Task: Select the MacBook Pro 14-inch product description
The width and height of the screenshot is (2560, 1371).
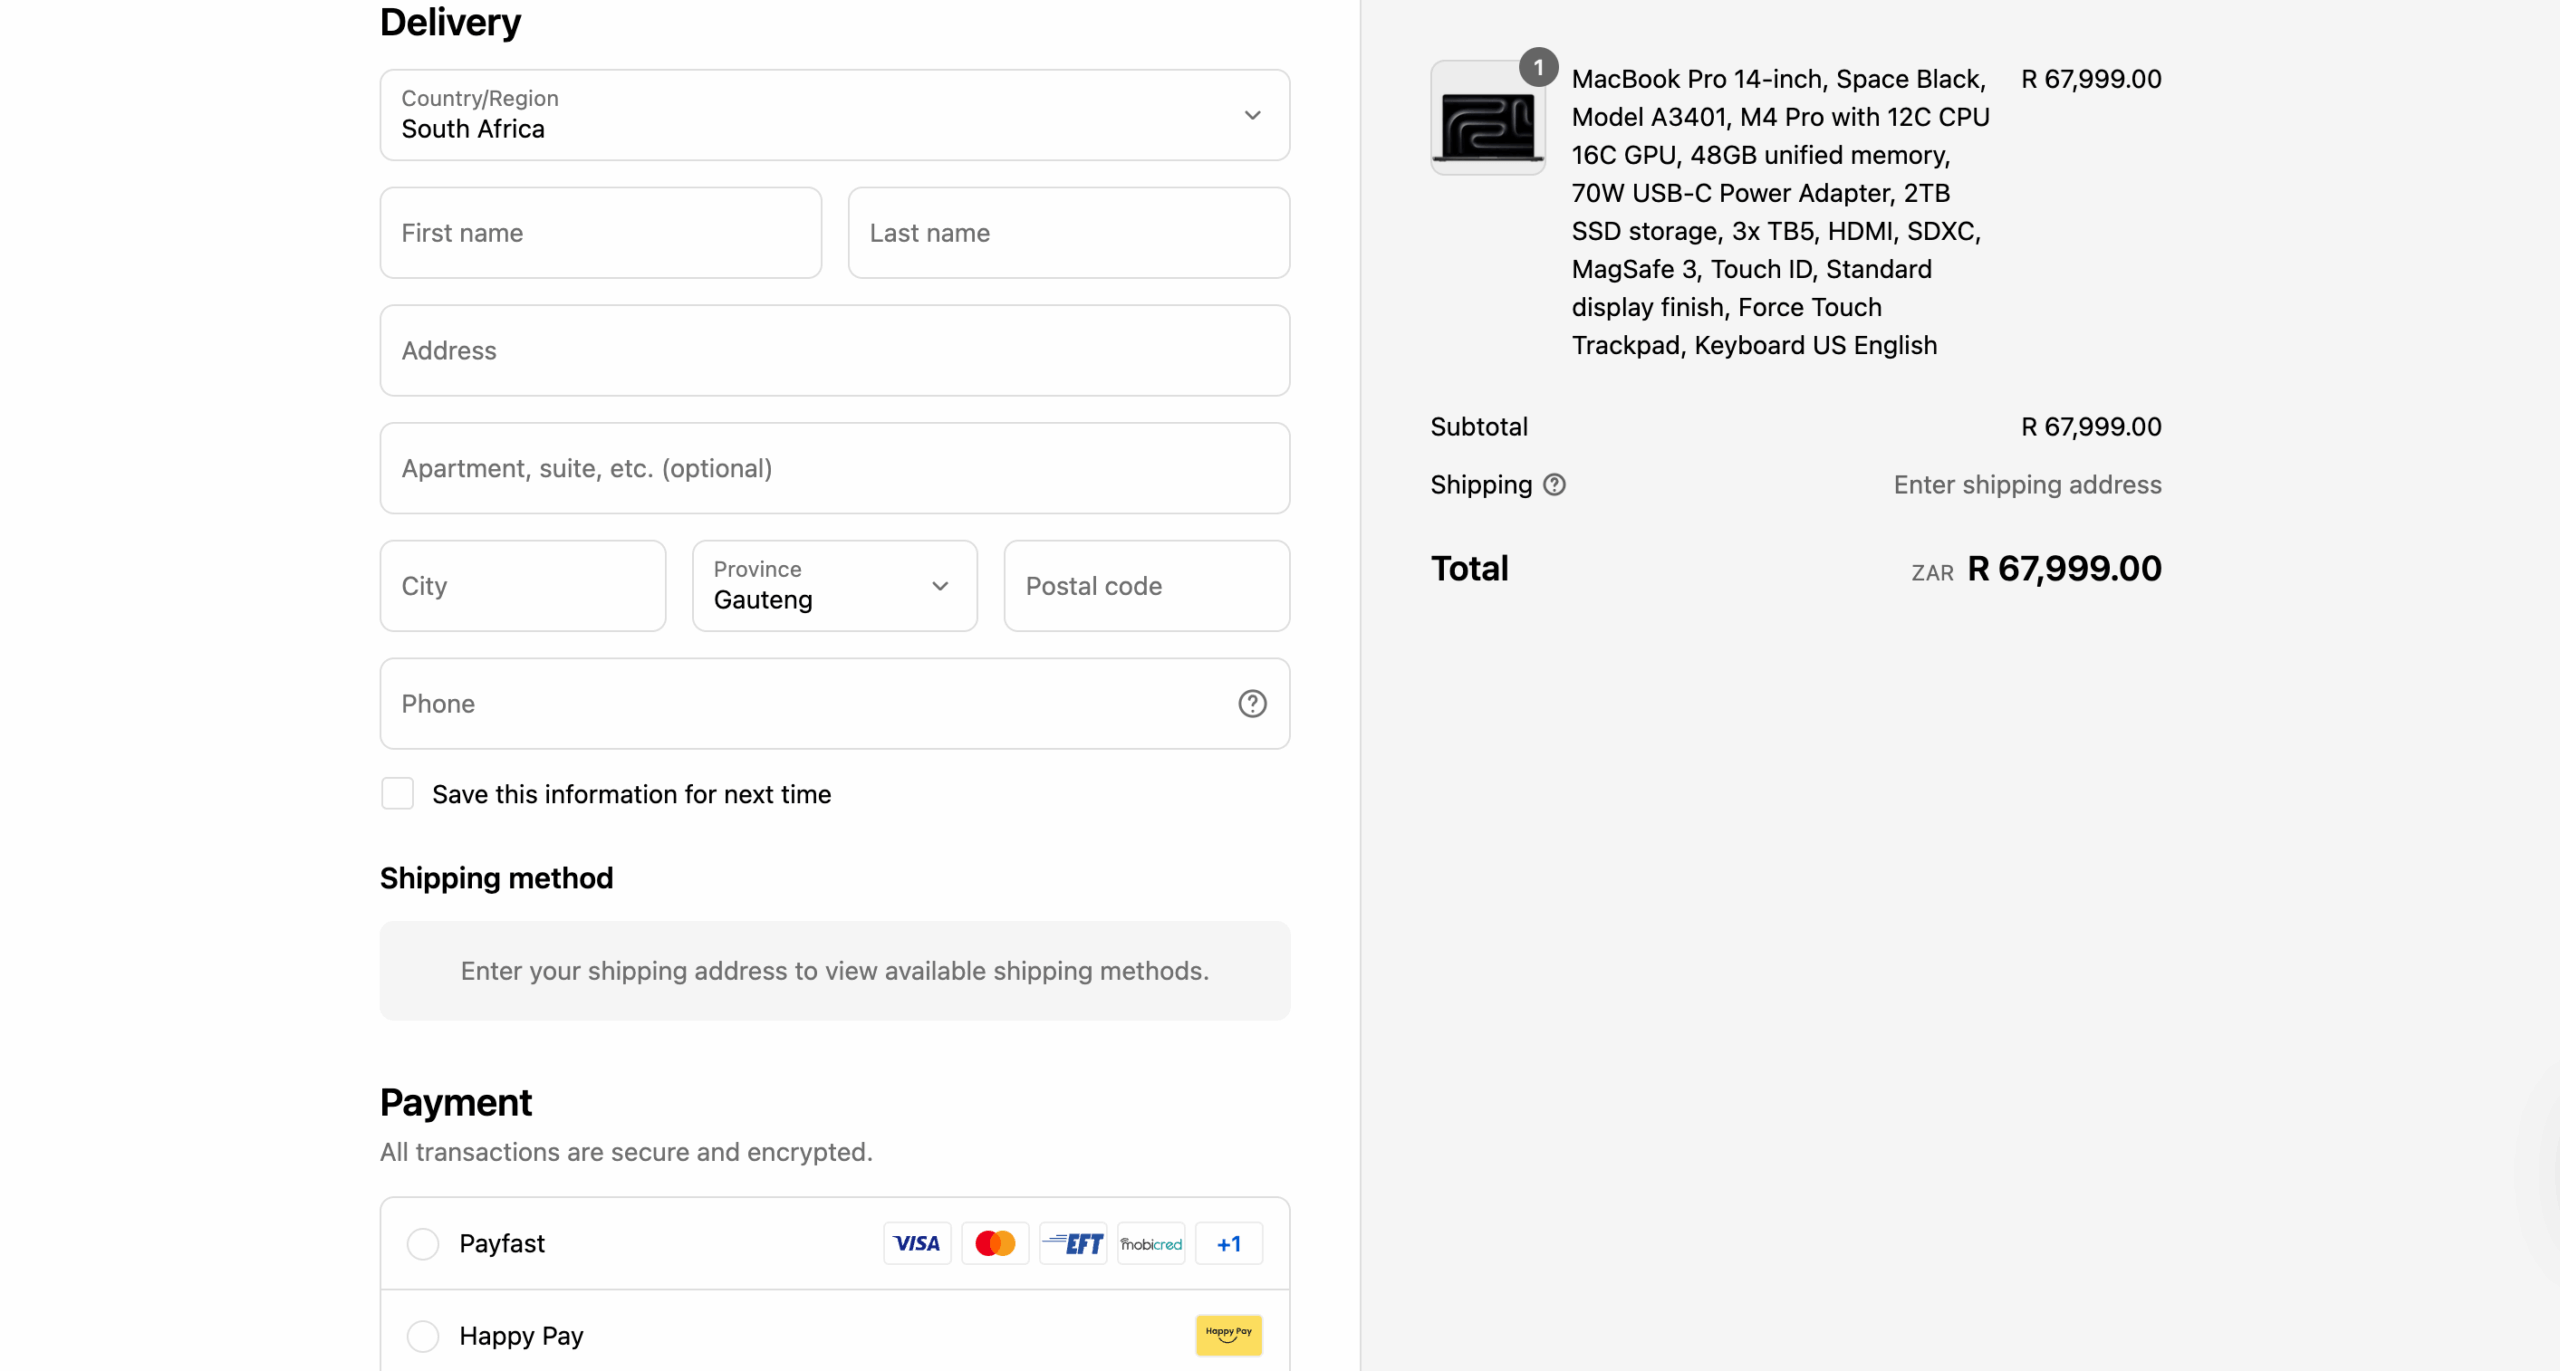Action: pyautogui.click(x=1780, y=212)
